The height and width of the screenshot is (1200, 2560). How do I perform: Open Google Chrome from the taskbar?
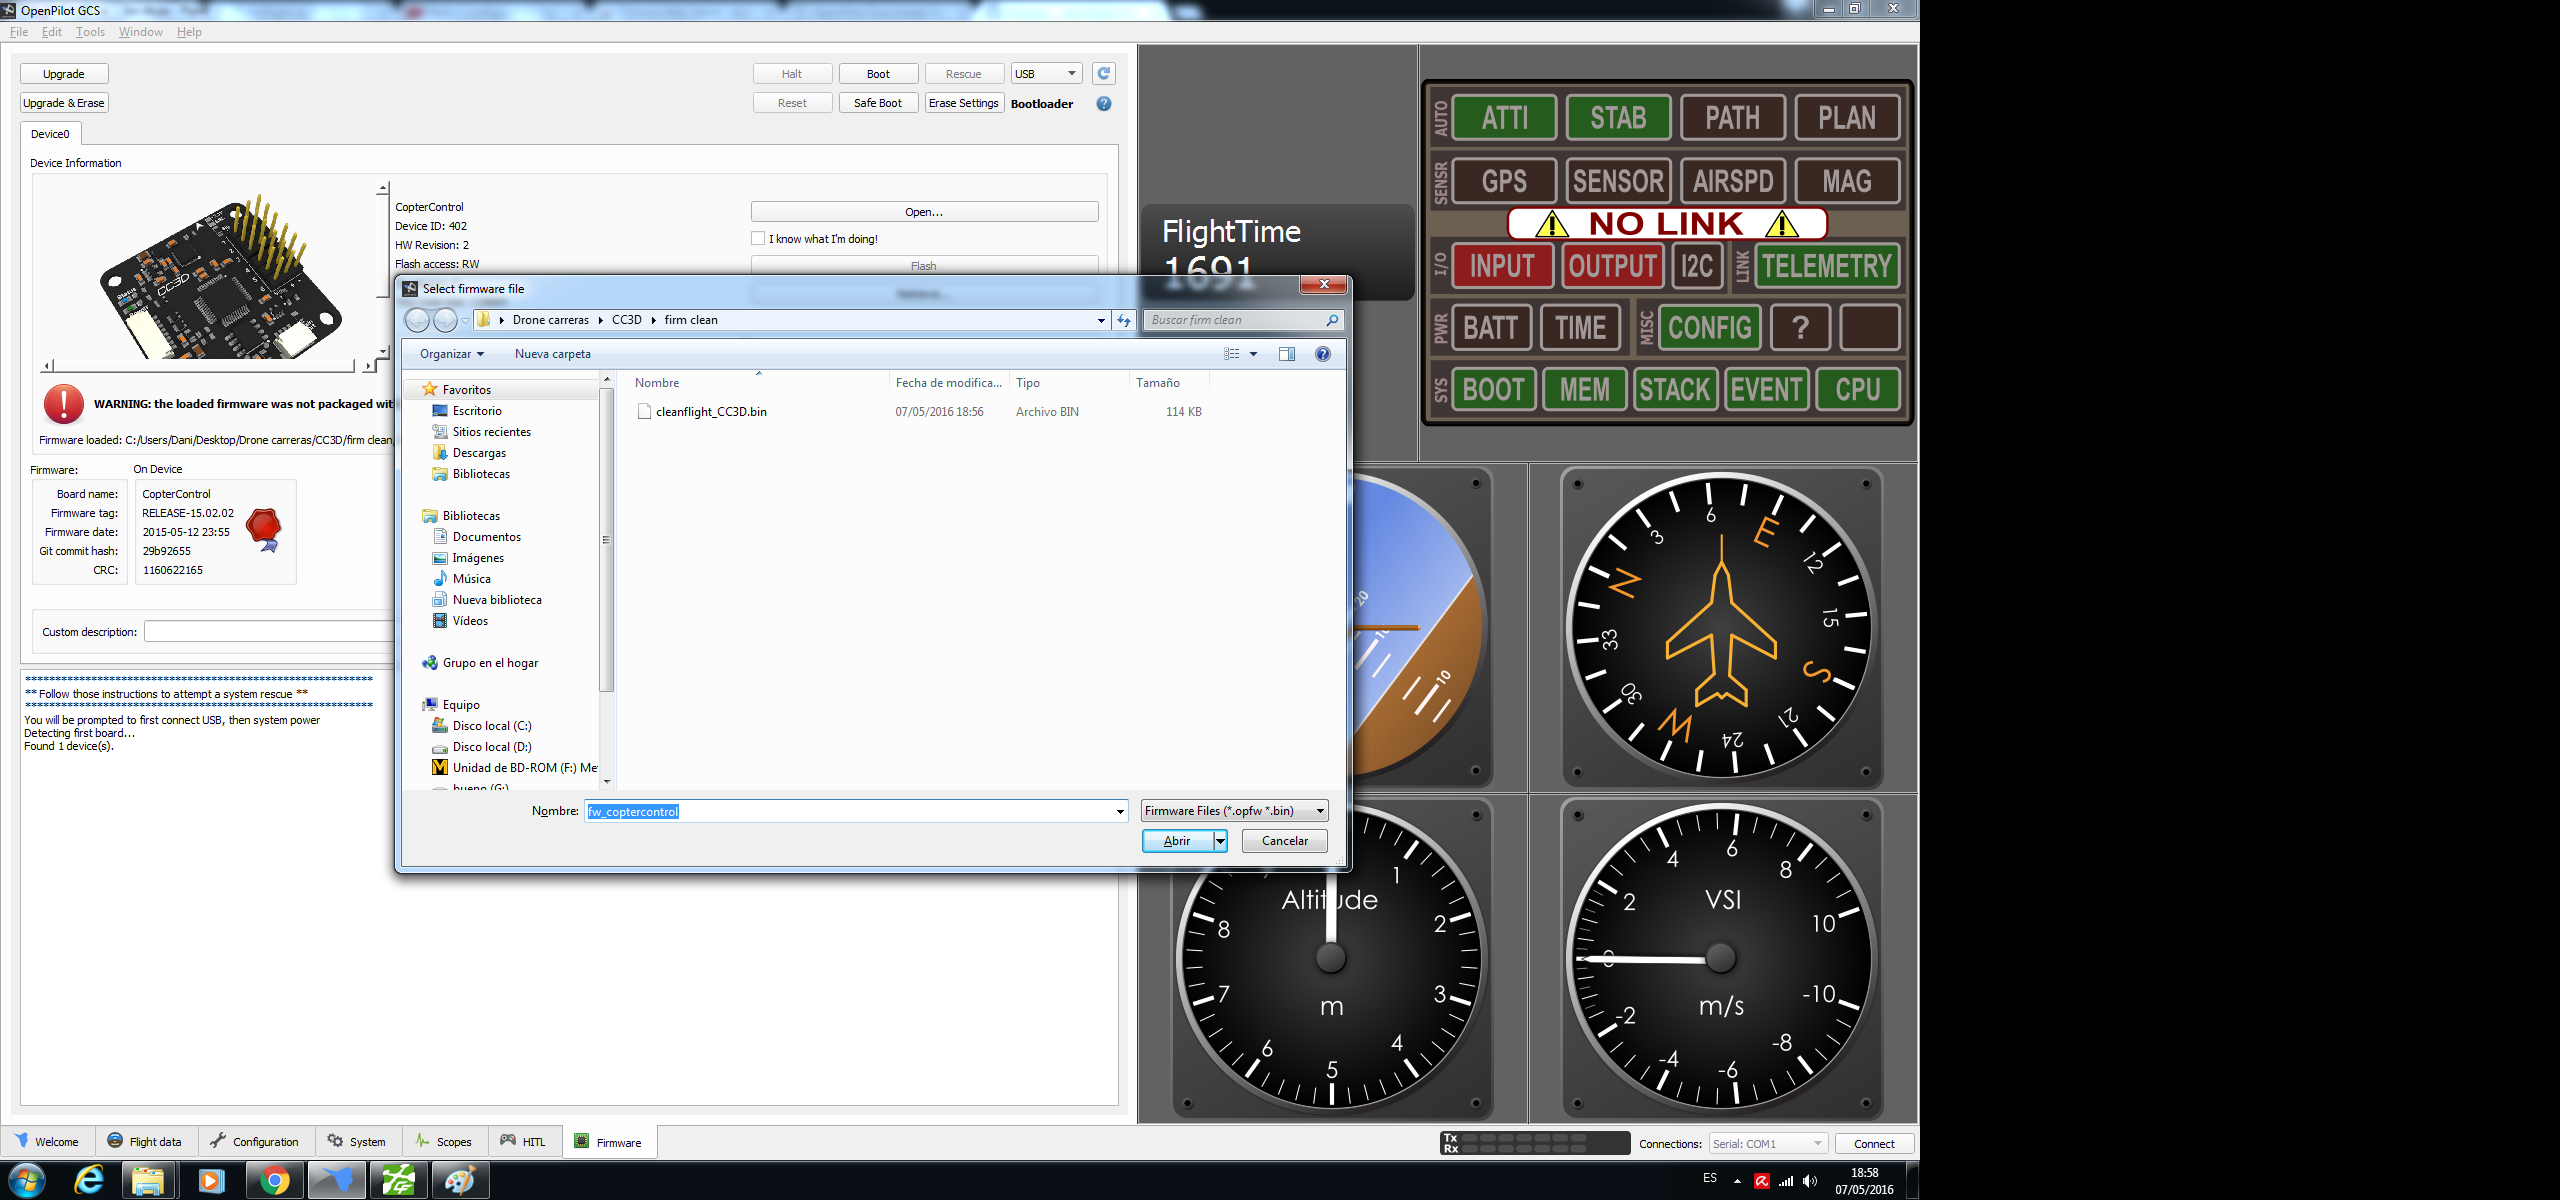(274, 1181)
